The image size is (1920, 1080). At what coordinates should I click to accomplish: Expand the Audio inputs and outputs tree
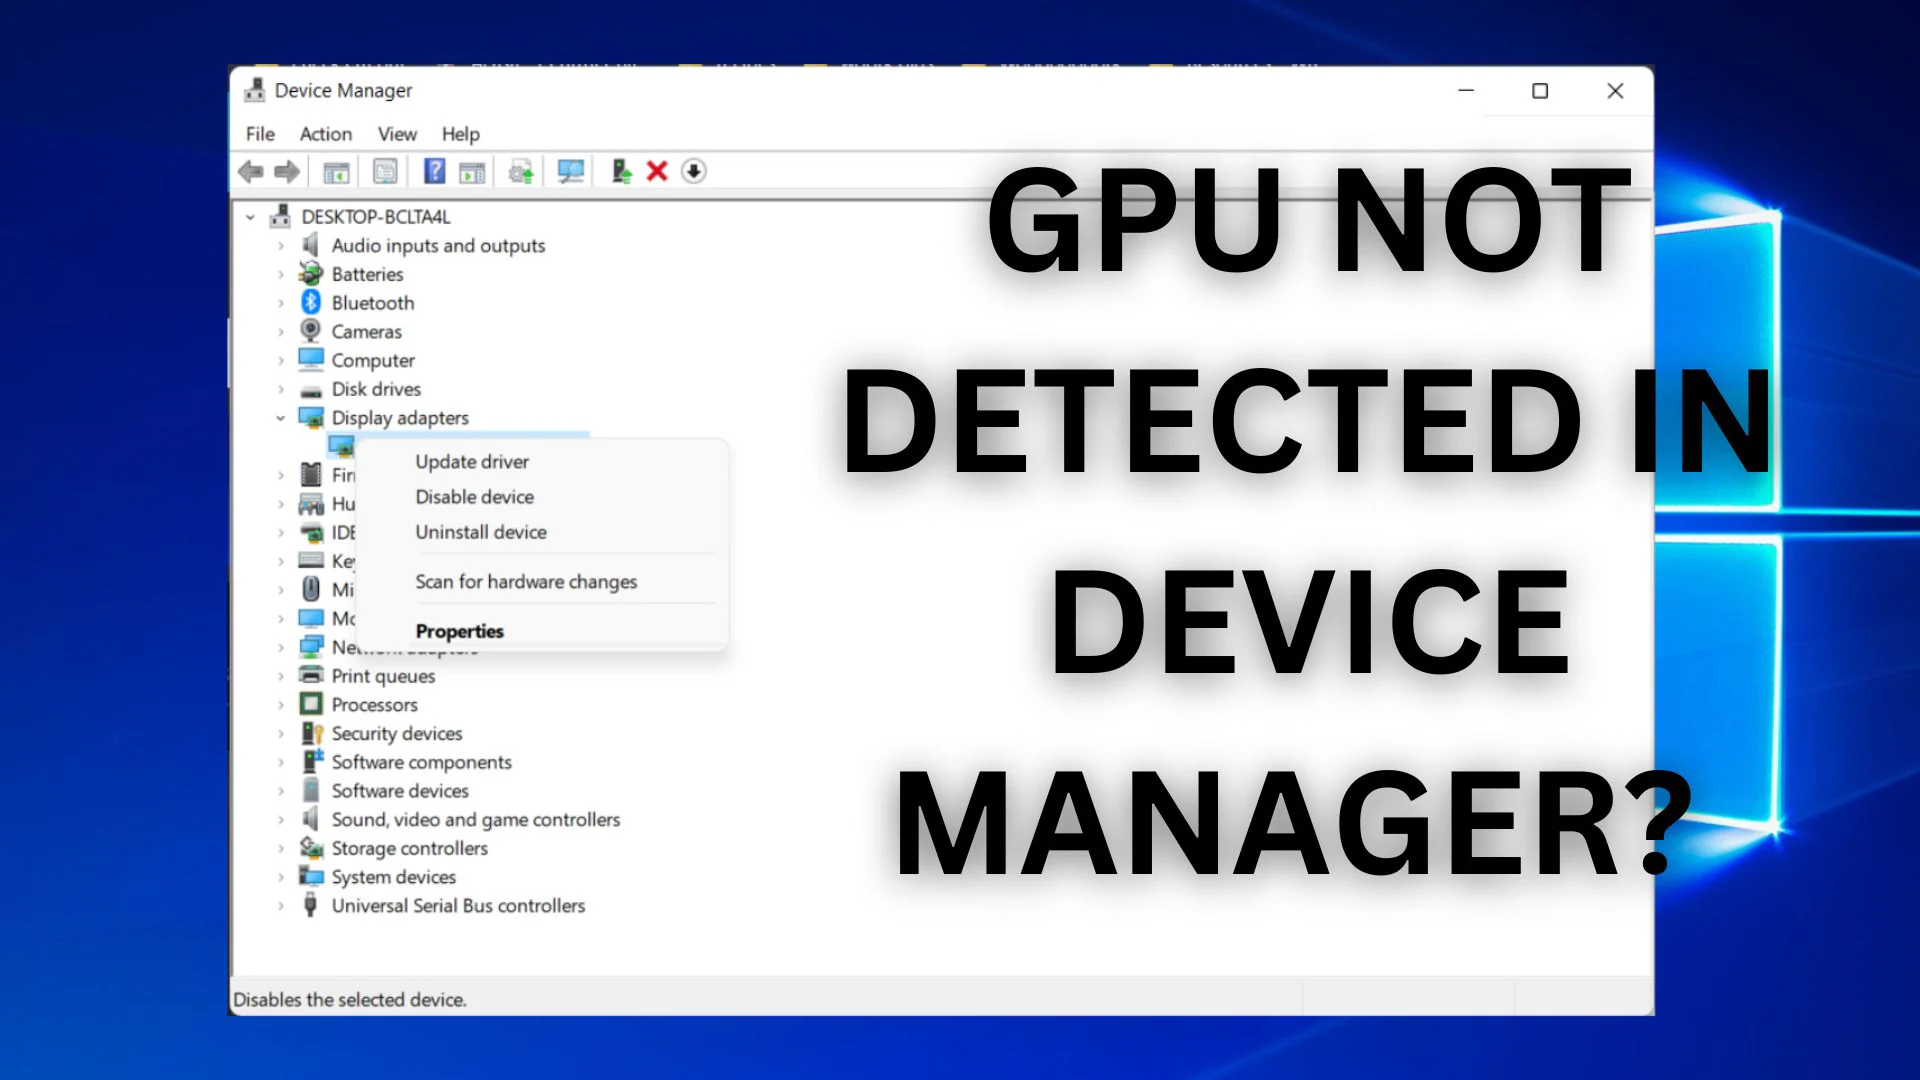point(281,245)
